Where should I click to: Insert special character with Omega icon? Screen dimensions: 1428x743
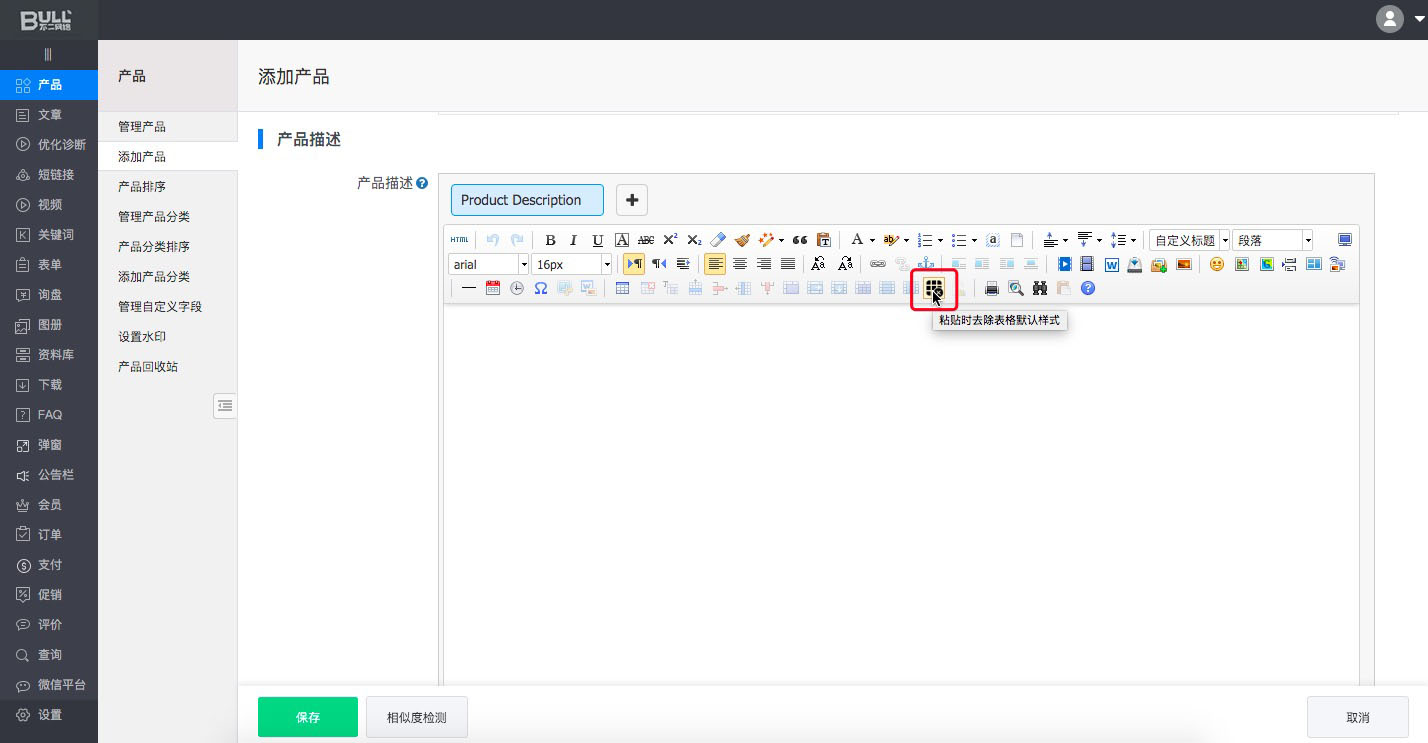coord(541,288)
